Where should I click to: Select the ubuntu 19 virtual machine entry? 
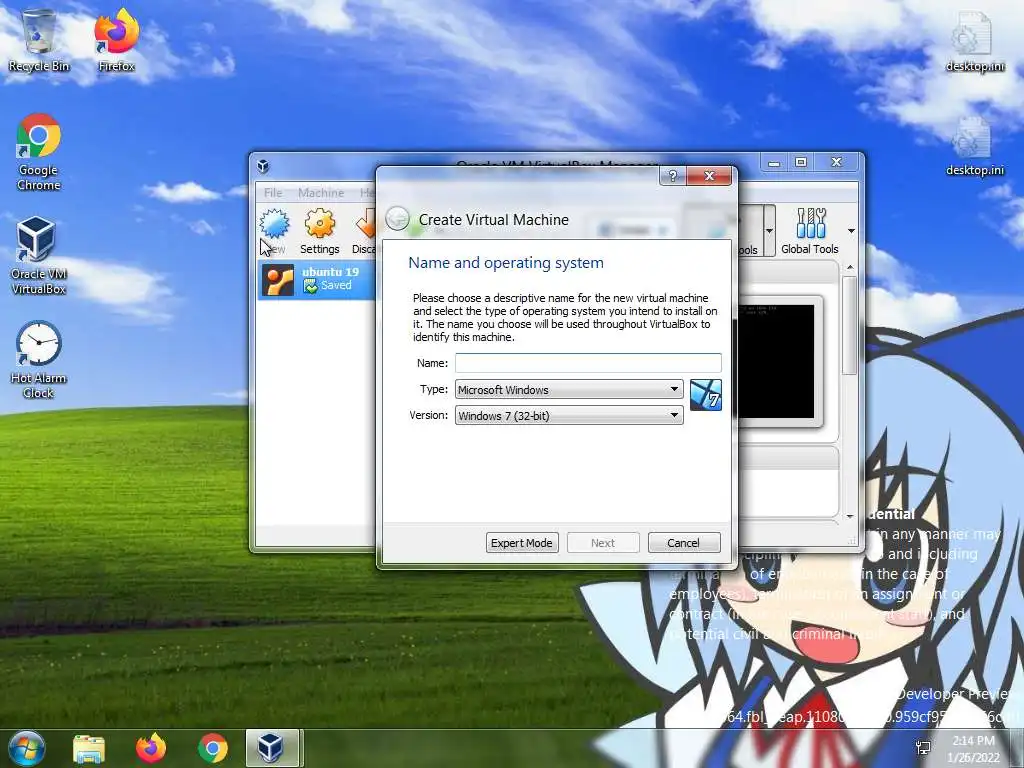click(317, 279)
